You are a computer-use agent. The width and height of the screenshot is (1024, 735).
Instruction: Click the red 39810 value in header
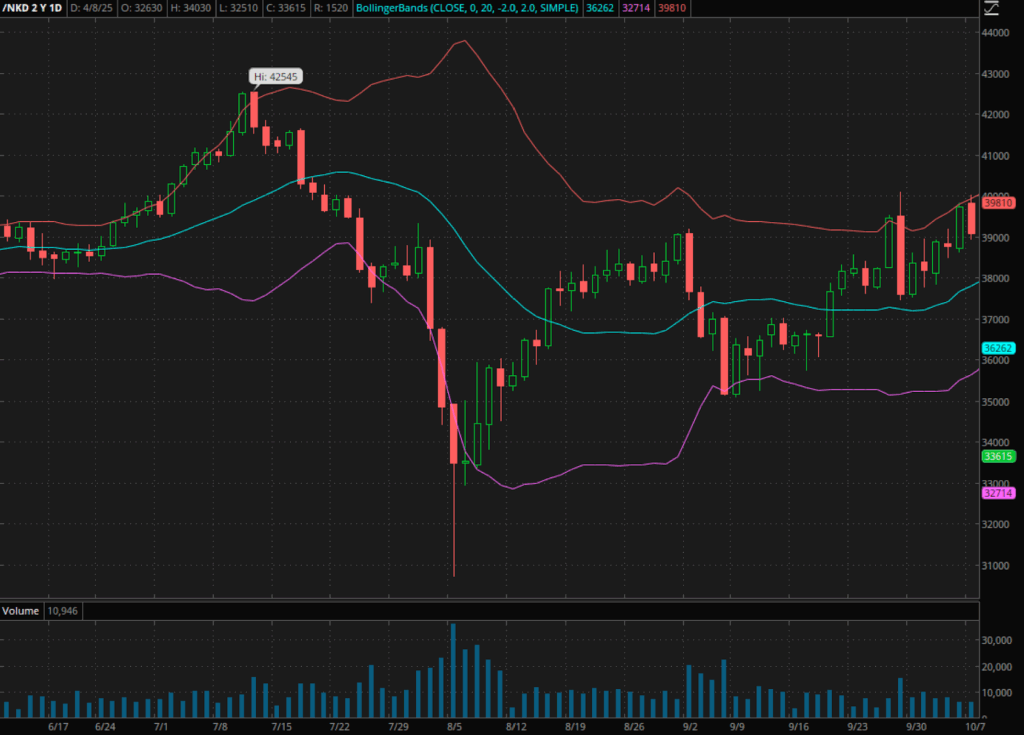coord(672,8)
